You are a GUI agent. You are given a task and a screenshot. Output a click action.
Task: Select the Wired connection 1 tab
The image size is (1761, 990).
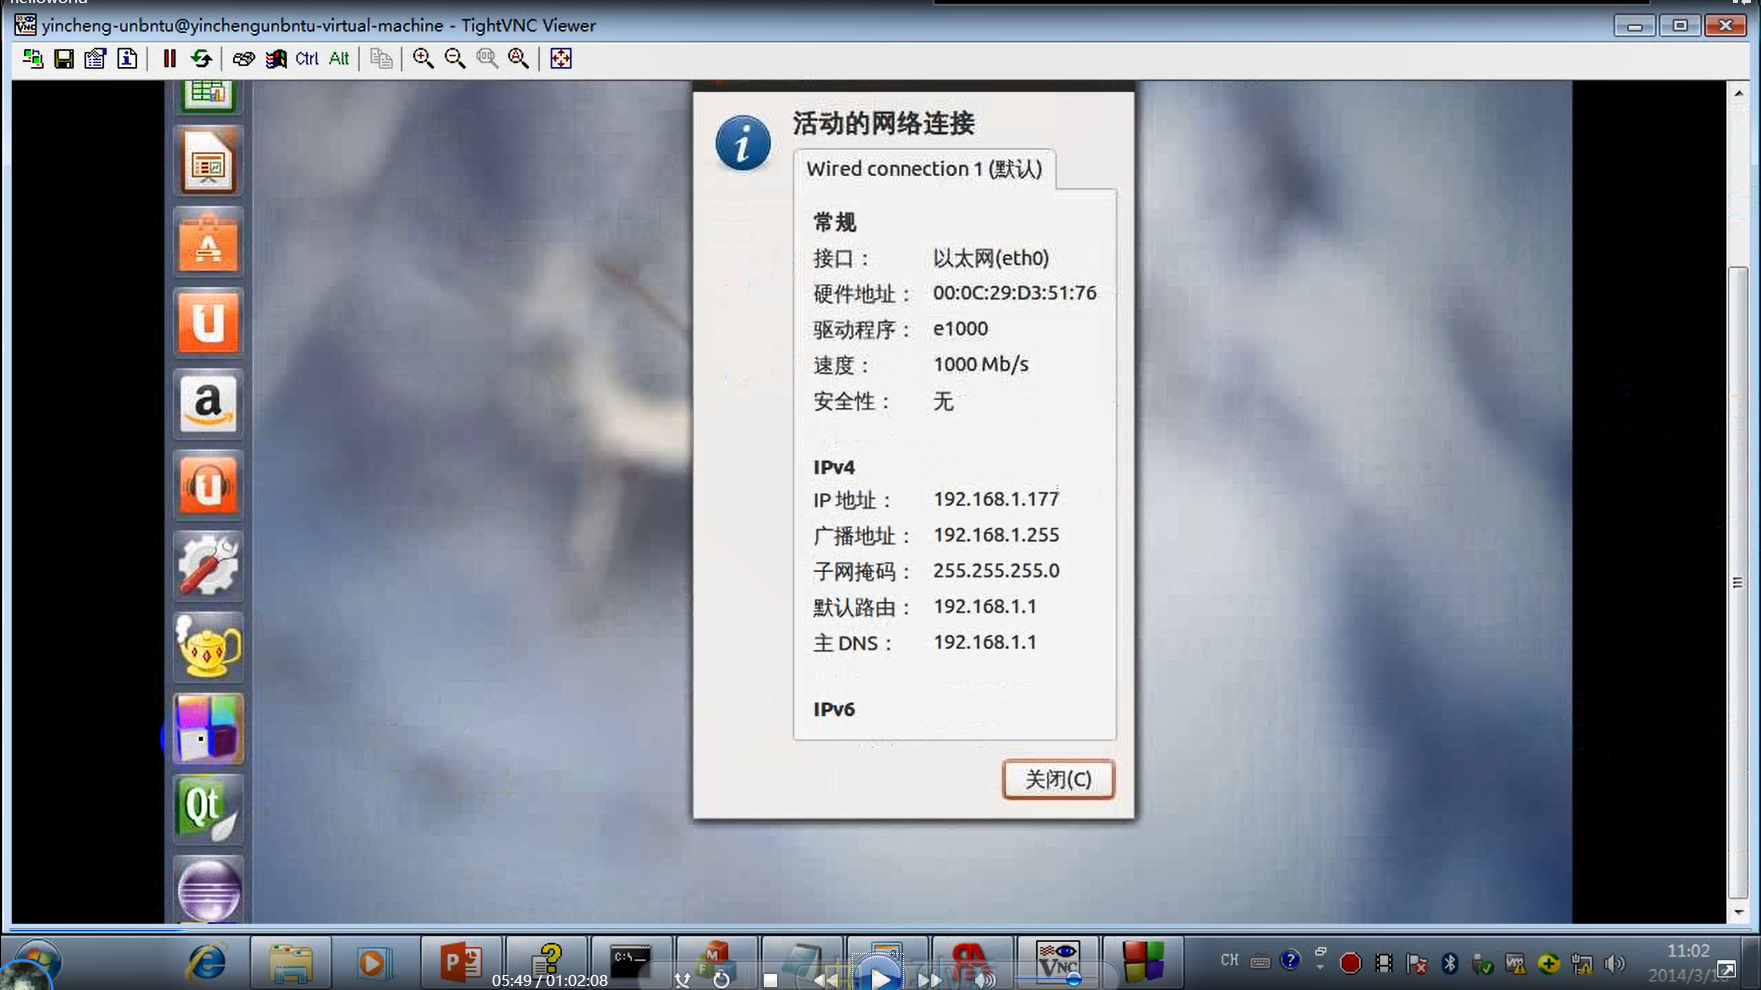pyautogui.click(x=924, y=168)
